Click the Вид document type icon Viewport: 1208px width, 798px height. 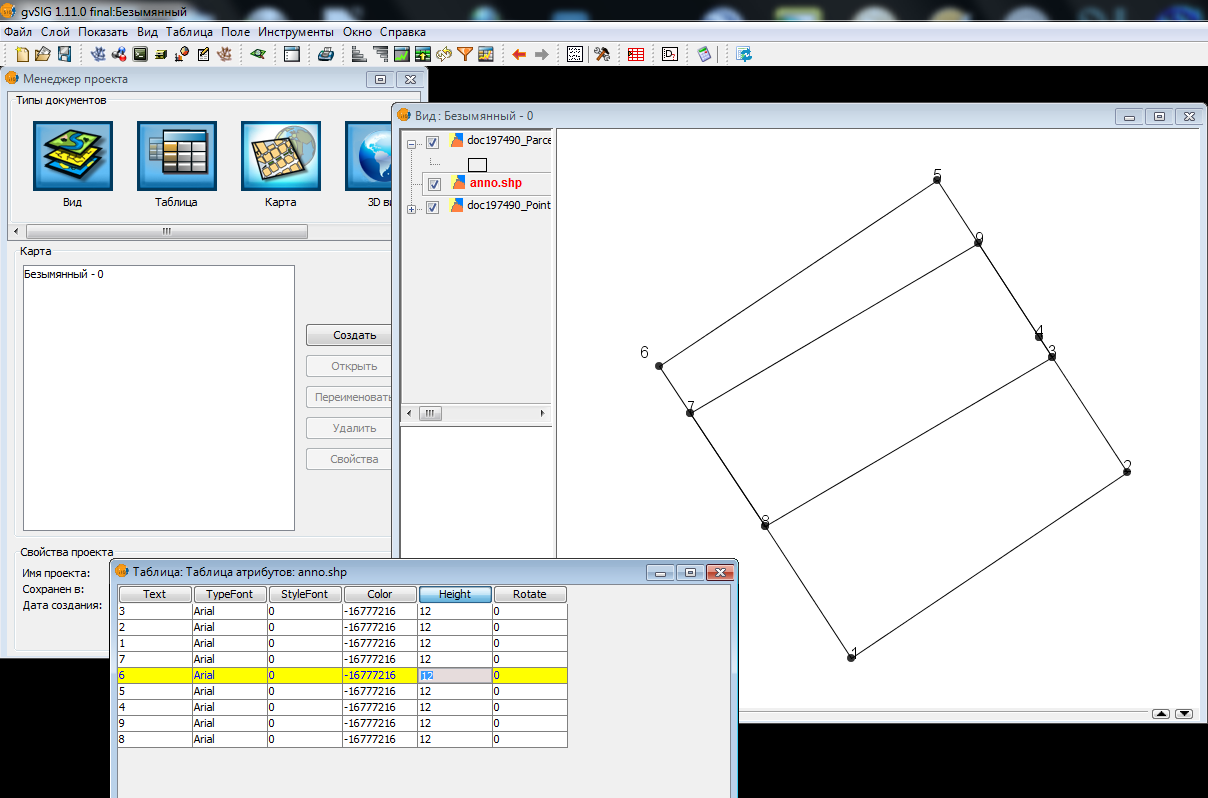pos(72,156)
